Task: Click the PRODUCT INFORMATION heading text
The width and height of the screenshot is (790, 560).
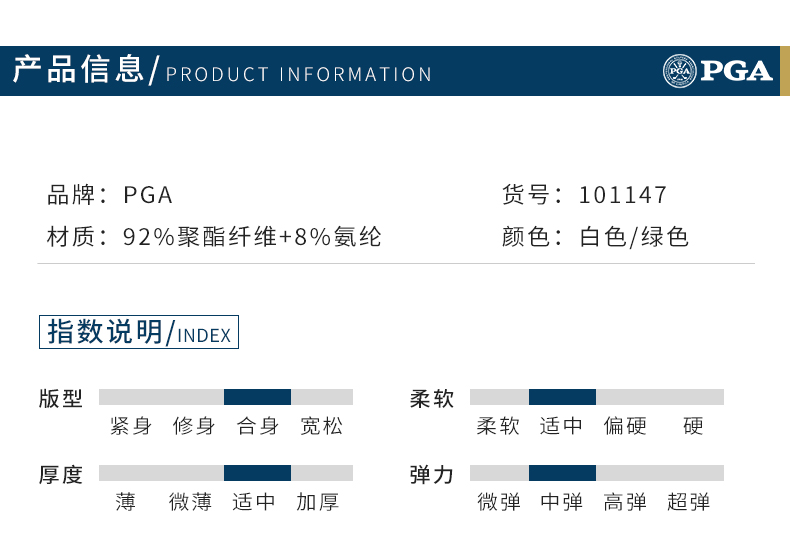Action: point(299,75)
